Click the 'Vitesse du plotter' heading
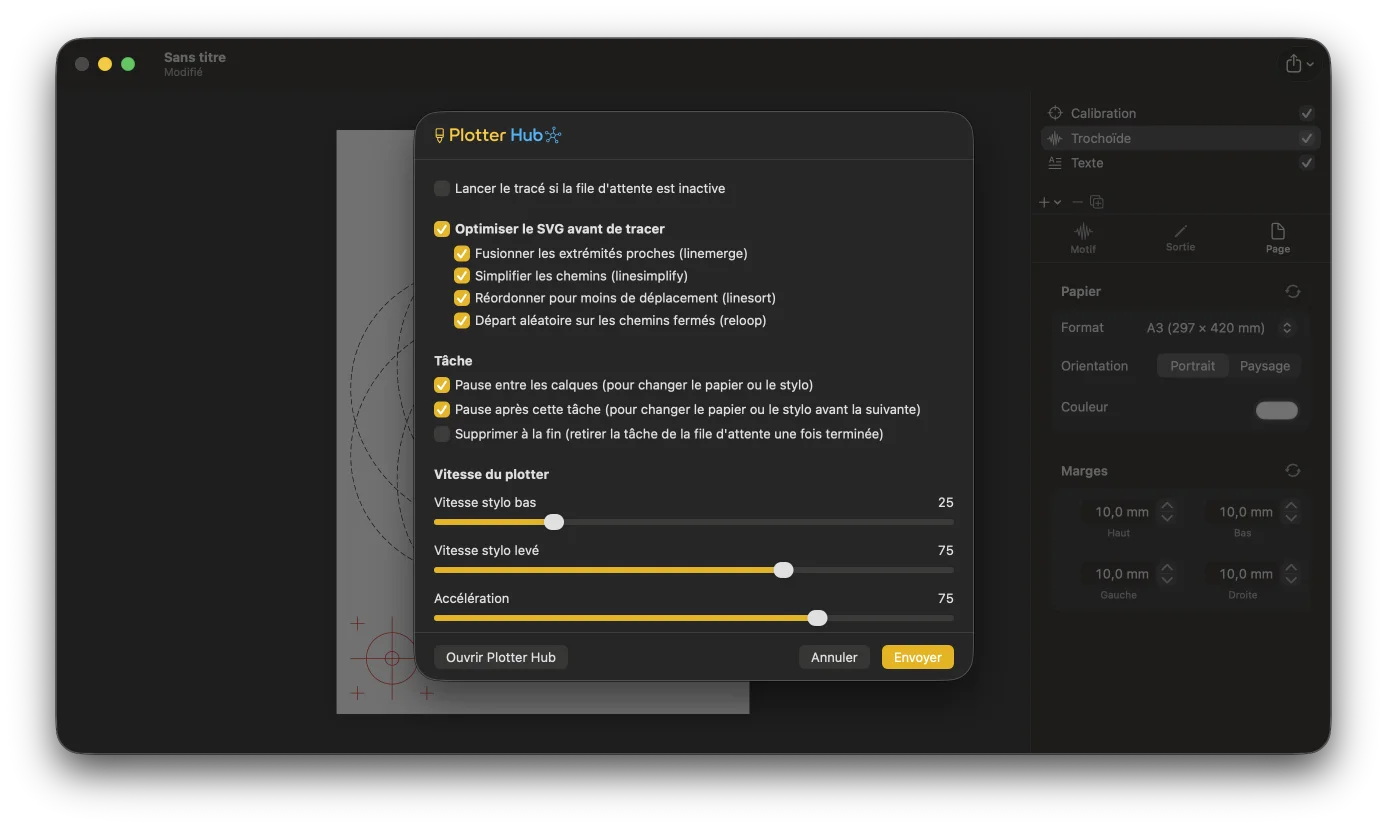The height and width of the screenshot is (828, 1387). [491, 474]
